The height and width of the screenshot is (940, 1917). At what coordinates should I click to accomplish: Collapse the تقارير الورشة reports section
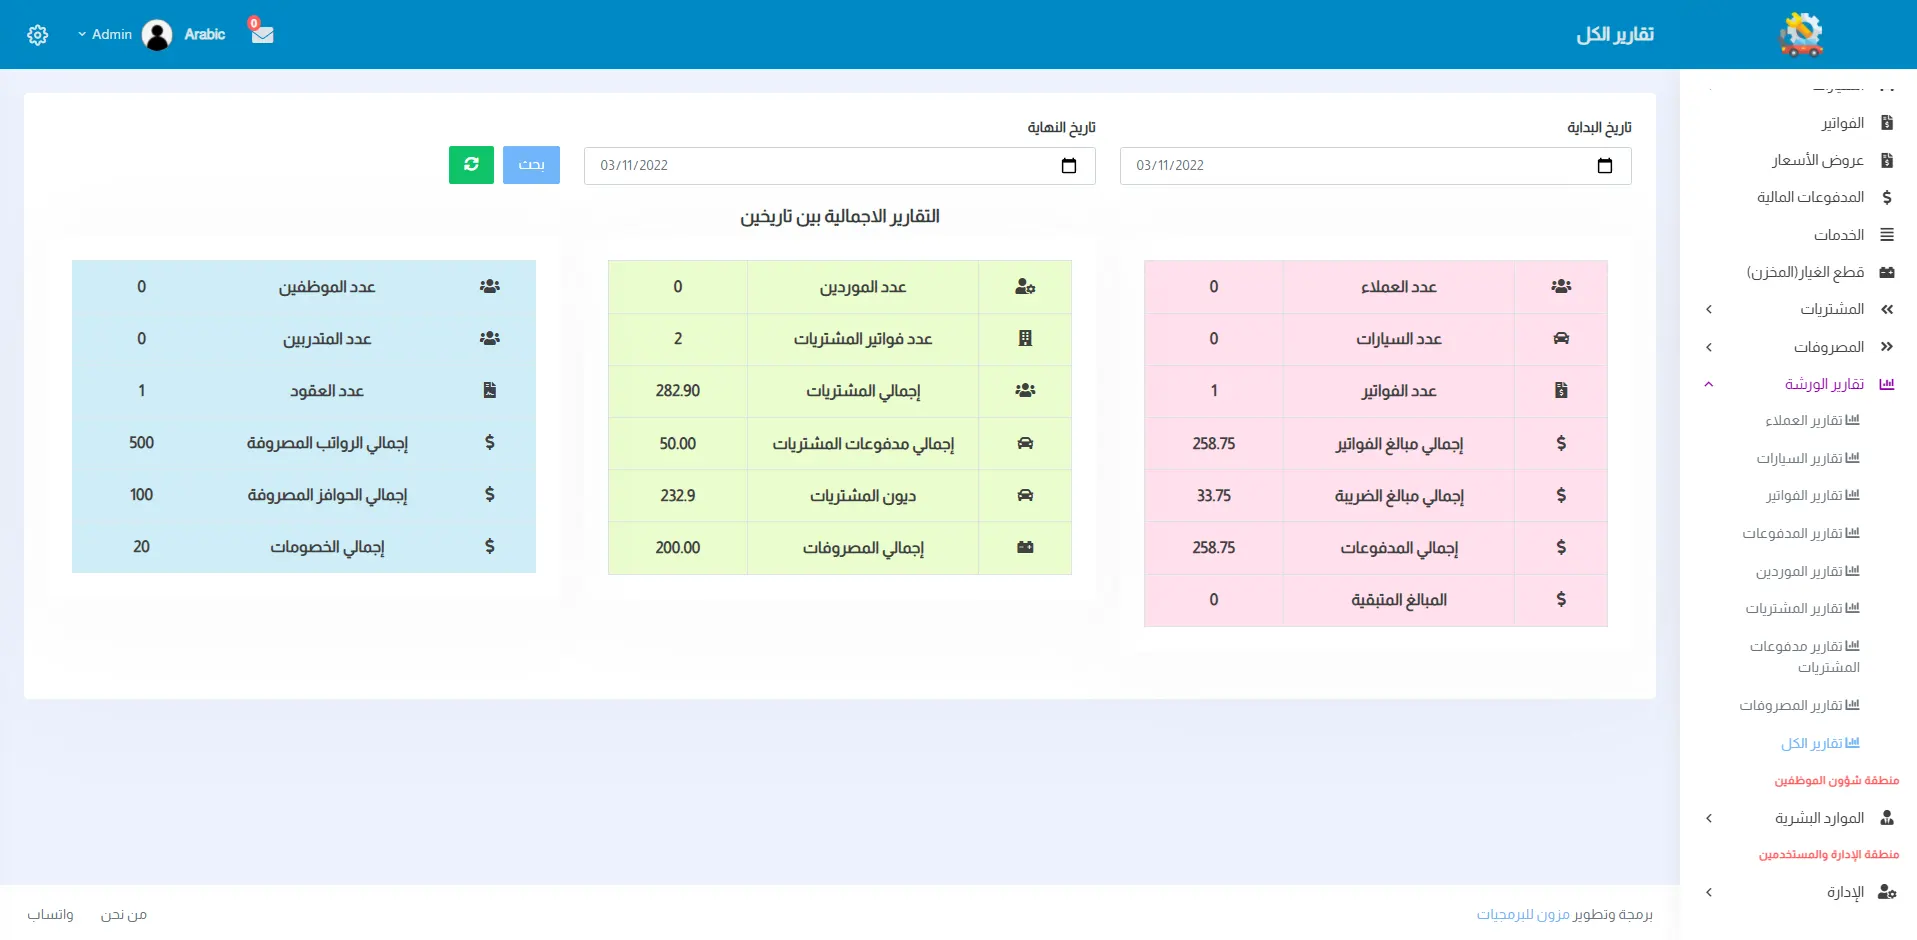coord(1709,384)
